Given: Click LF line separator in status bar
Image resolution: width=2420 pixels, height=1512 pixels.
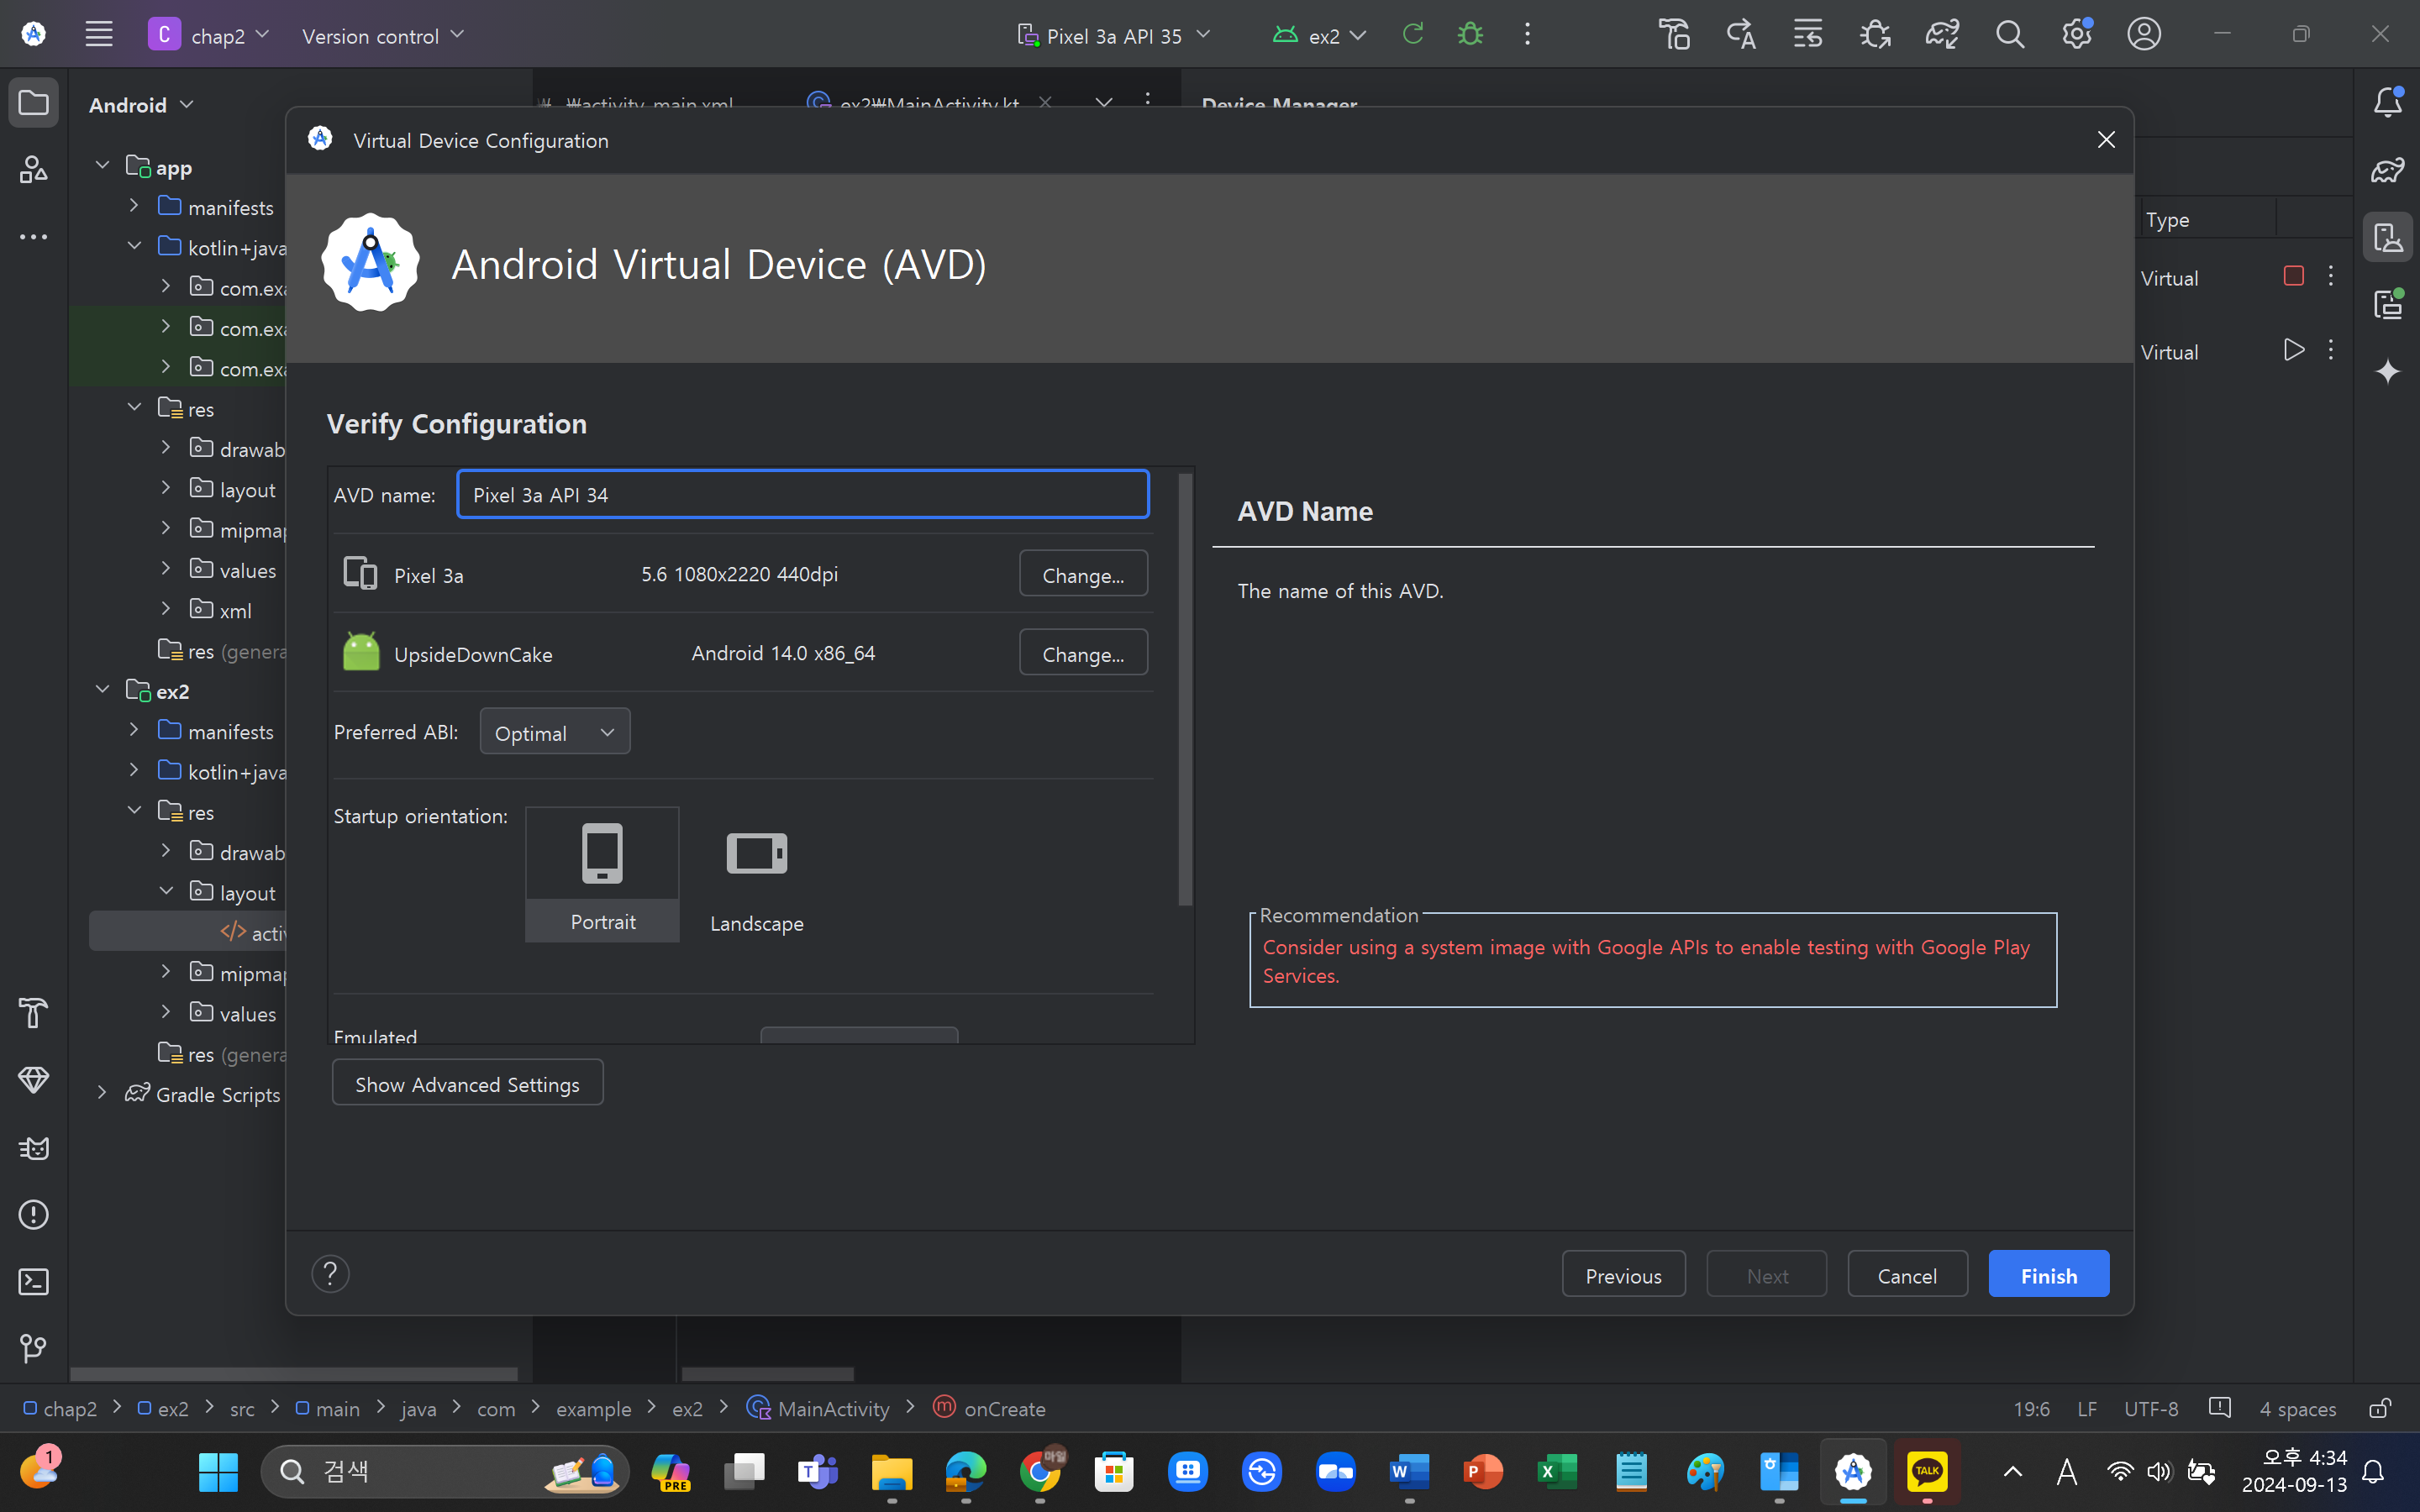Looking at the screenshot, I should (2087, 1408).
